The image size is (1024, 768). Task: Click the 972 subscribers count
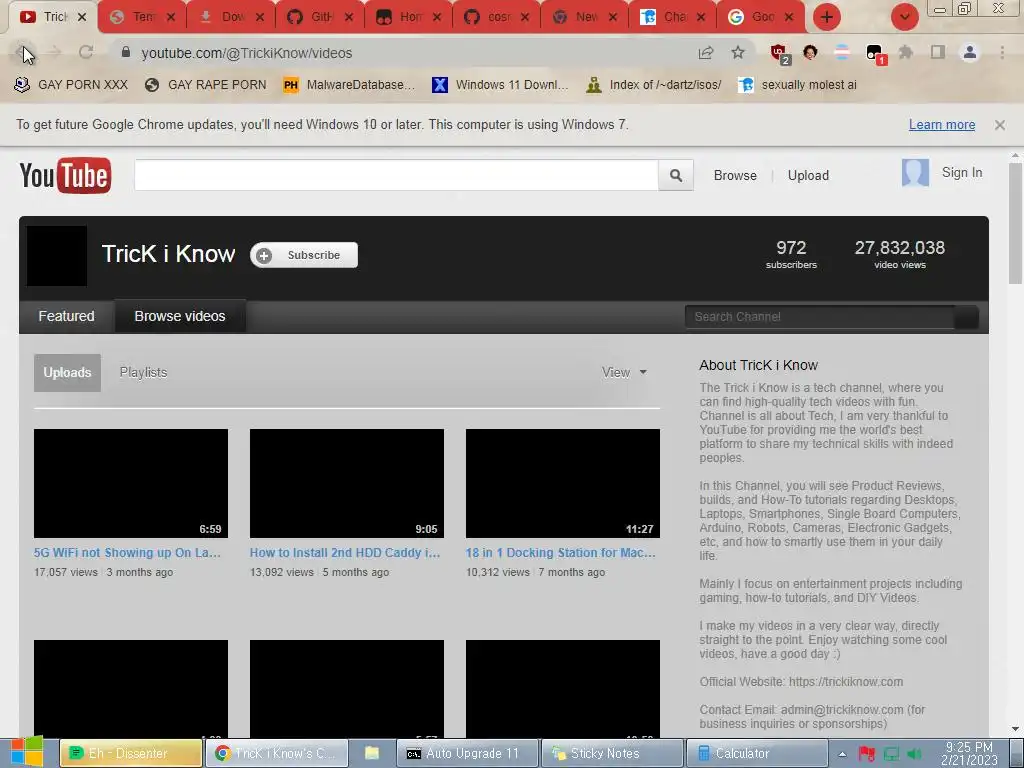(791, 254)
